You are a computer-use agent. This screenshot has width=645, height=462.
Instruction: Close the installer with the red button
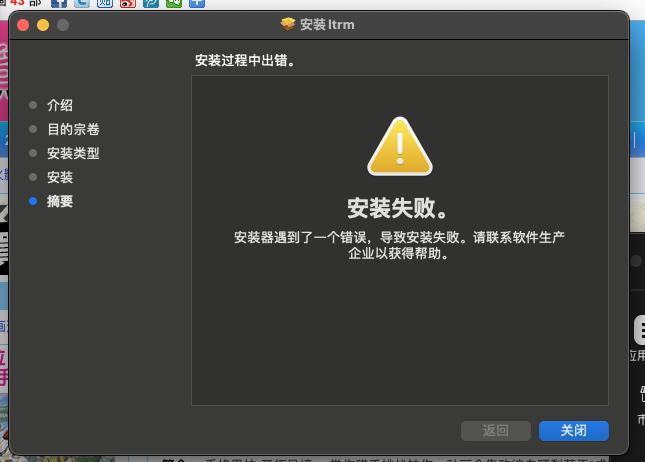click(x=23, y=25)
